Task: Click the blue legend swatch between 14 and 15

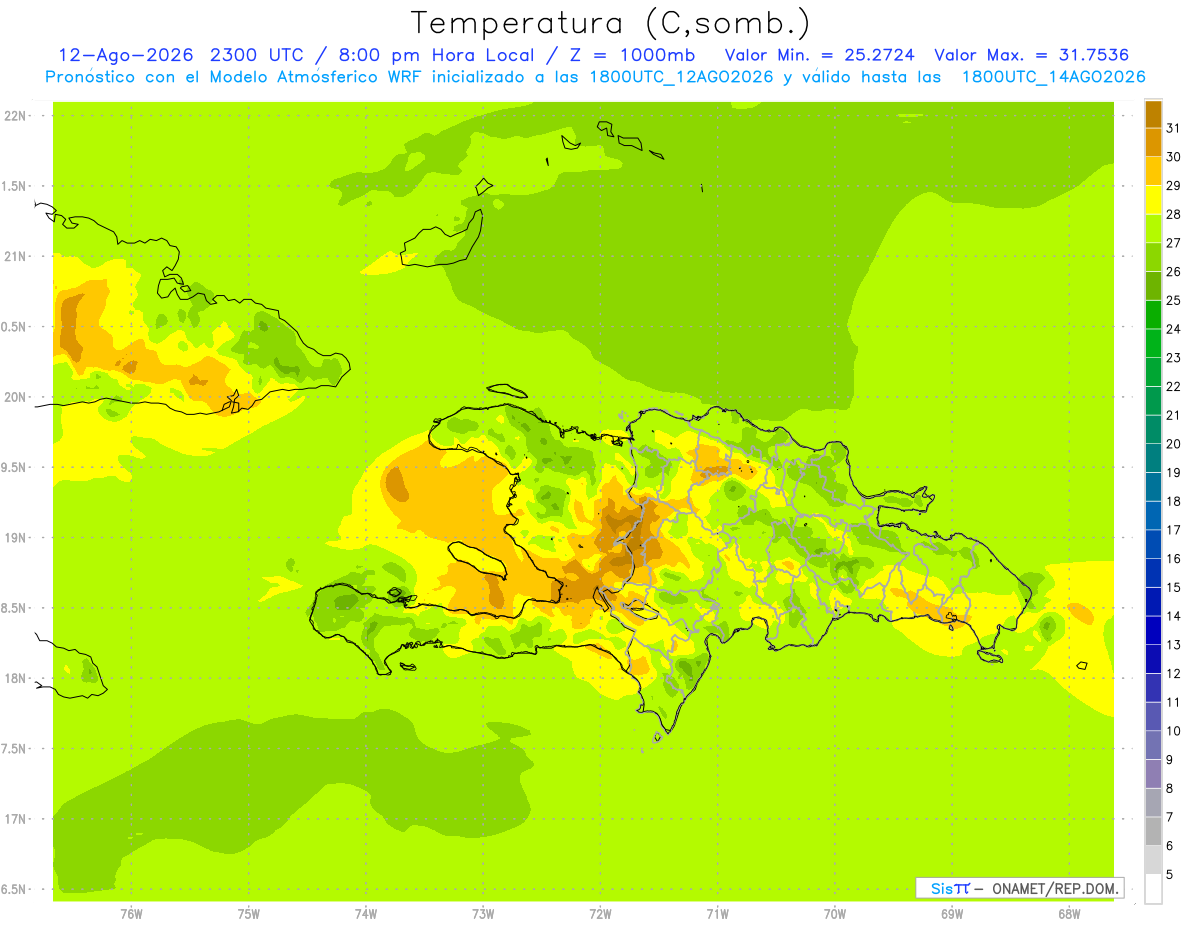Action: [x=1153, y=602]
